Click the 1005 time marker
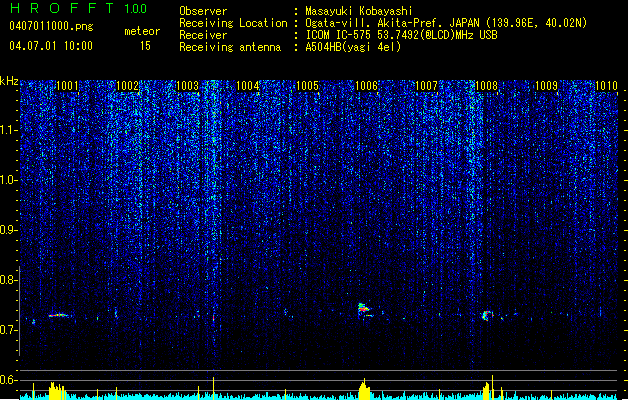This screenshot has height=400, width=629. coord(307,85)
